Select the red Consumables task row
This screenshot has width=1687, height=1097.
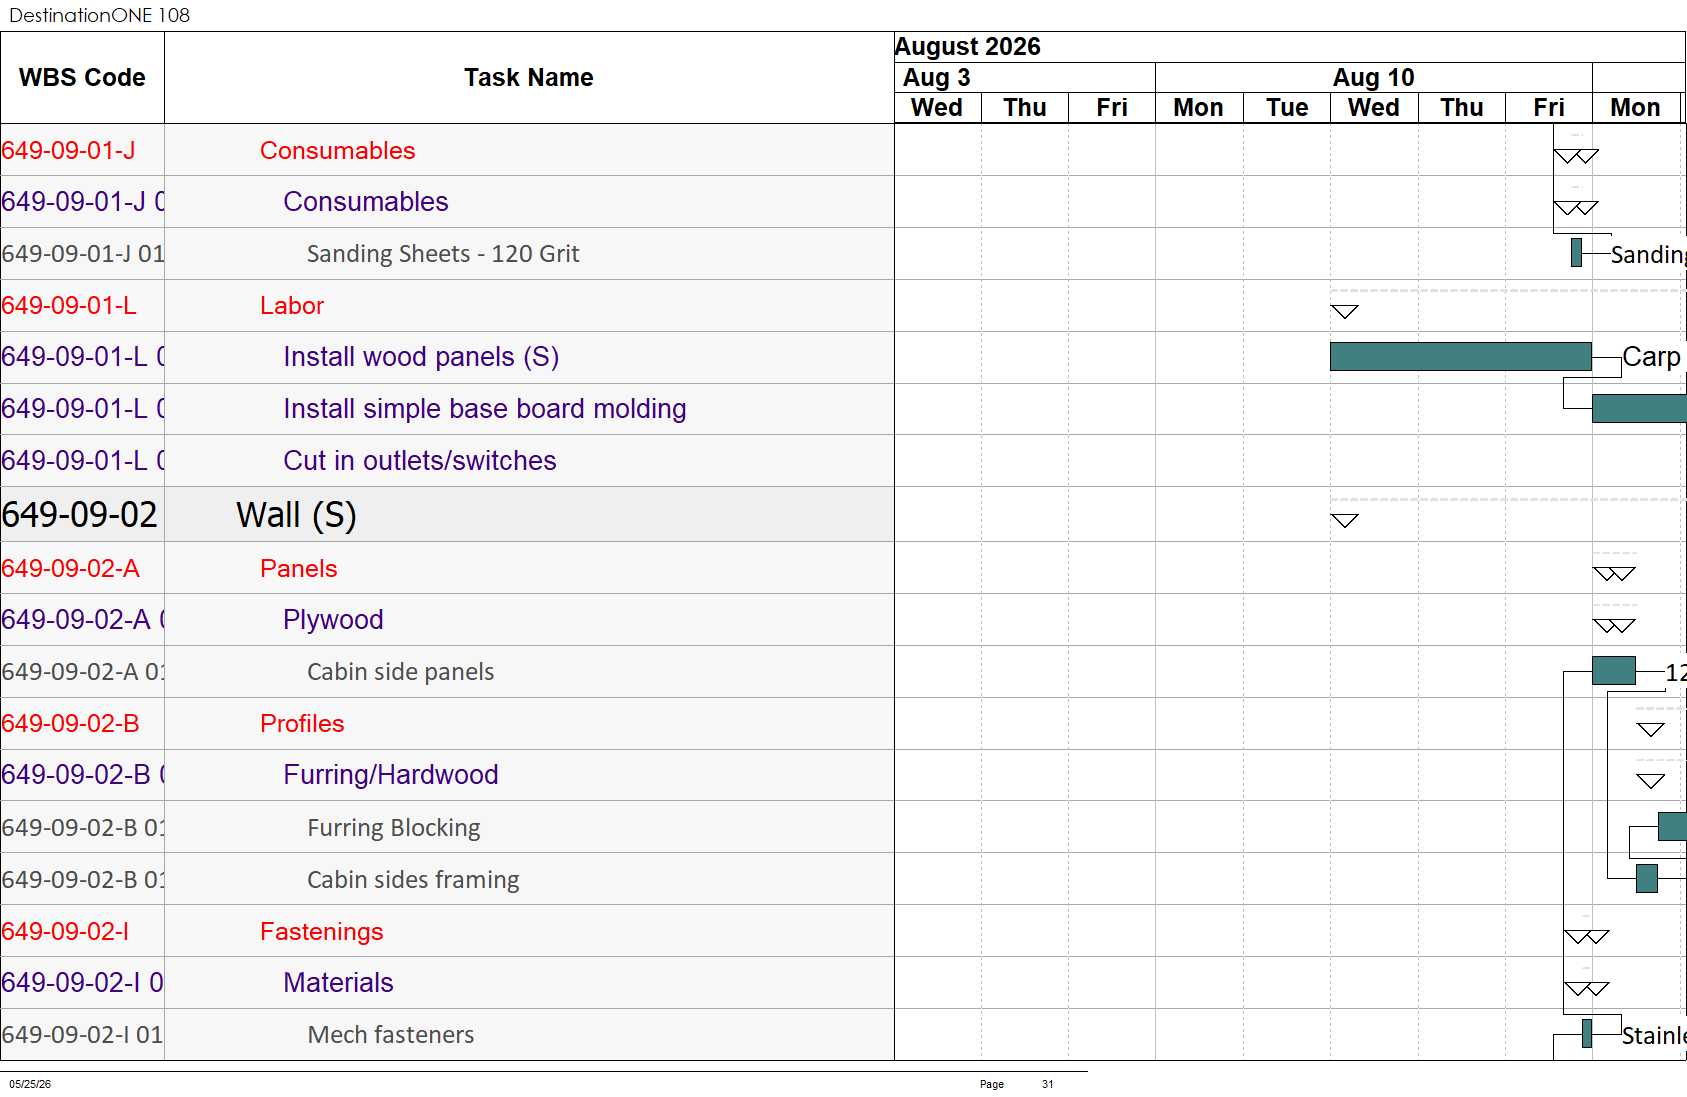pos(447,150)
